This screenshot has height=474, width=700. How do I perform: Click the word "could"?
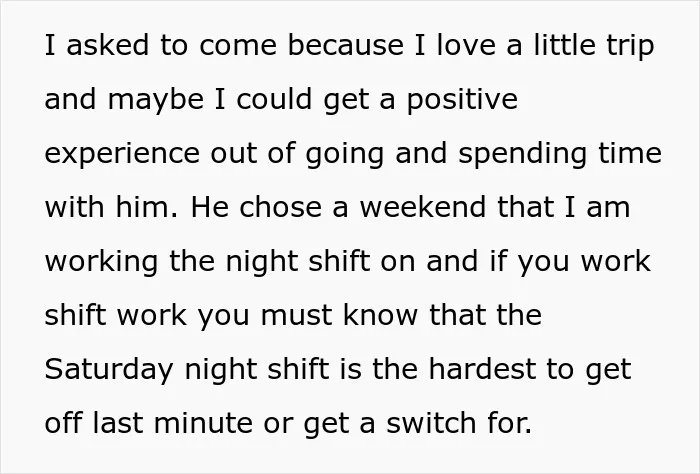274,99
